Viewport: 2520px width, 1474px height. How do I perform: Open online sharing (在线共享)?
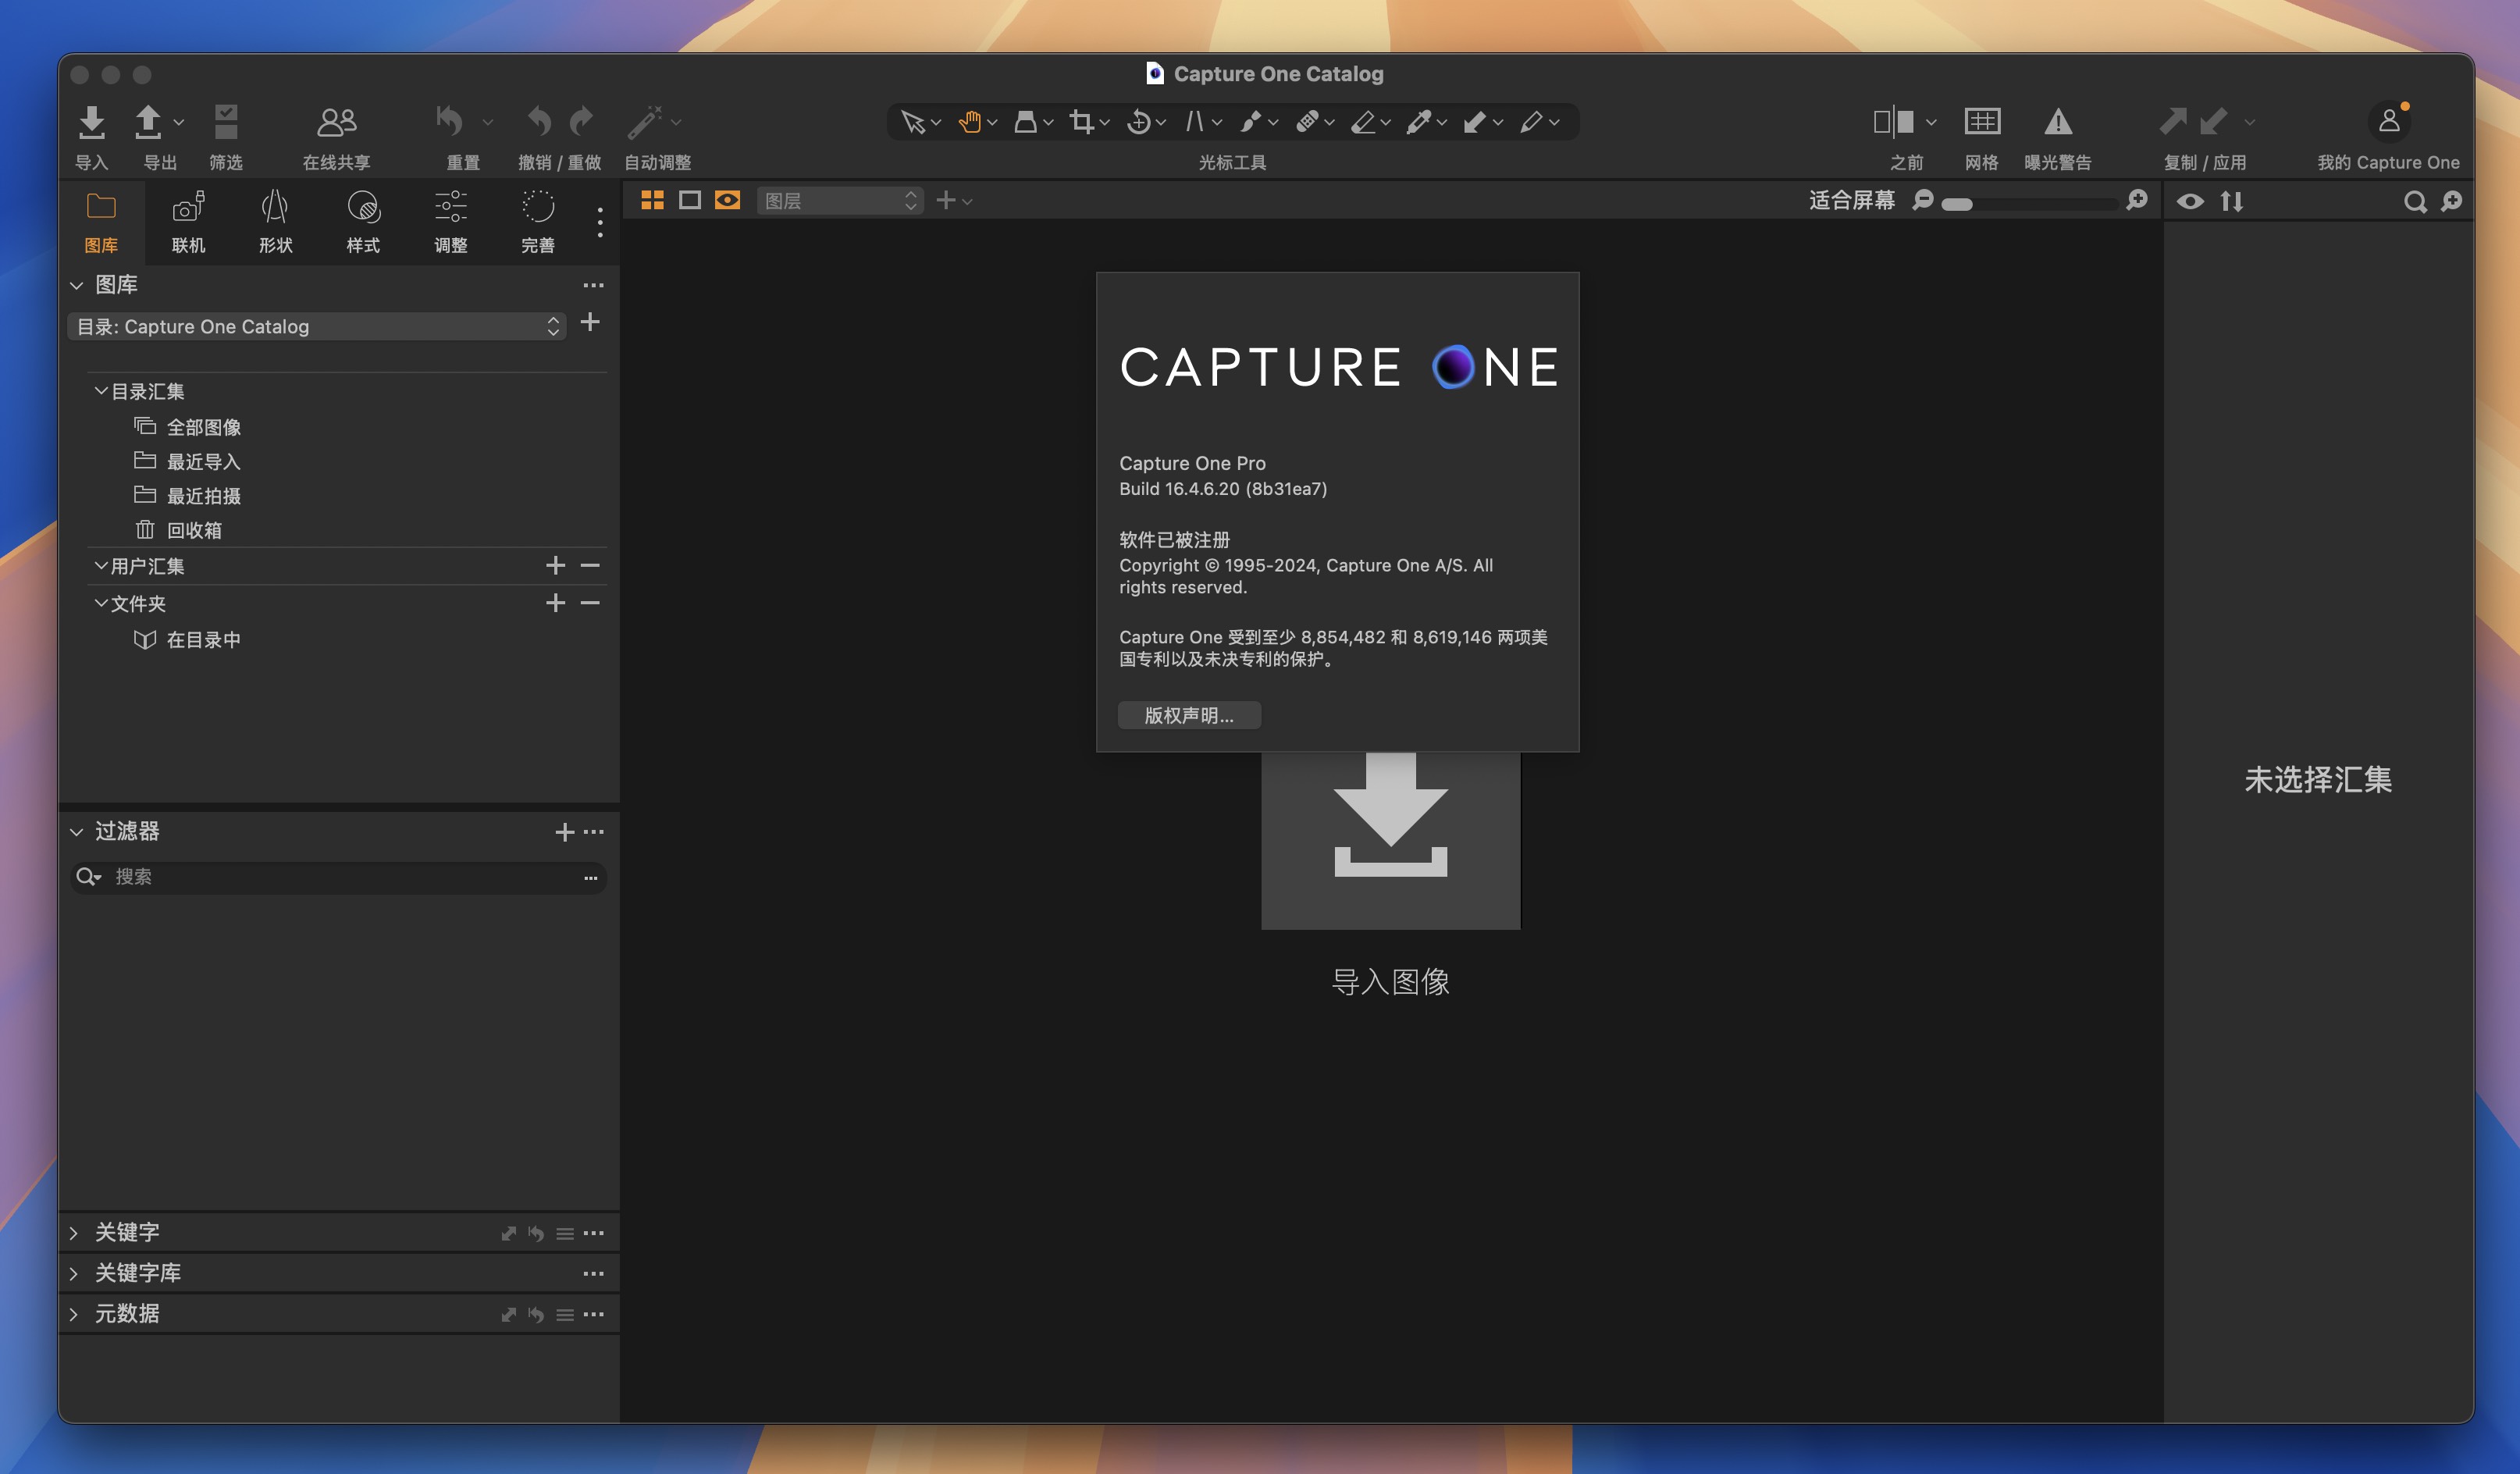click(x=336, y=122)
